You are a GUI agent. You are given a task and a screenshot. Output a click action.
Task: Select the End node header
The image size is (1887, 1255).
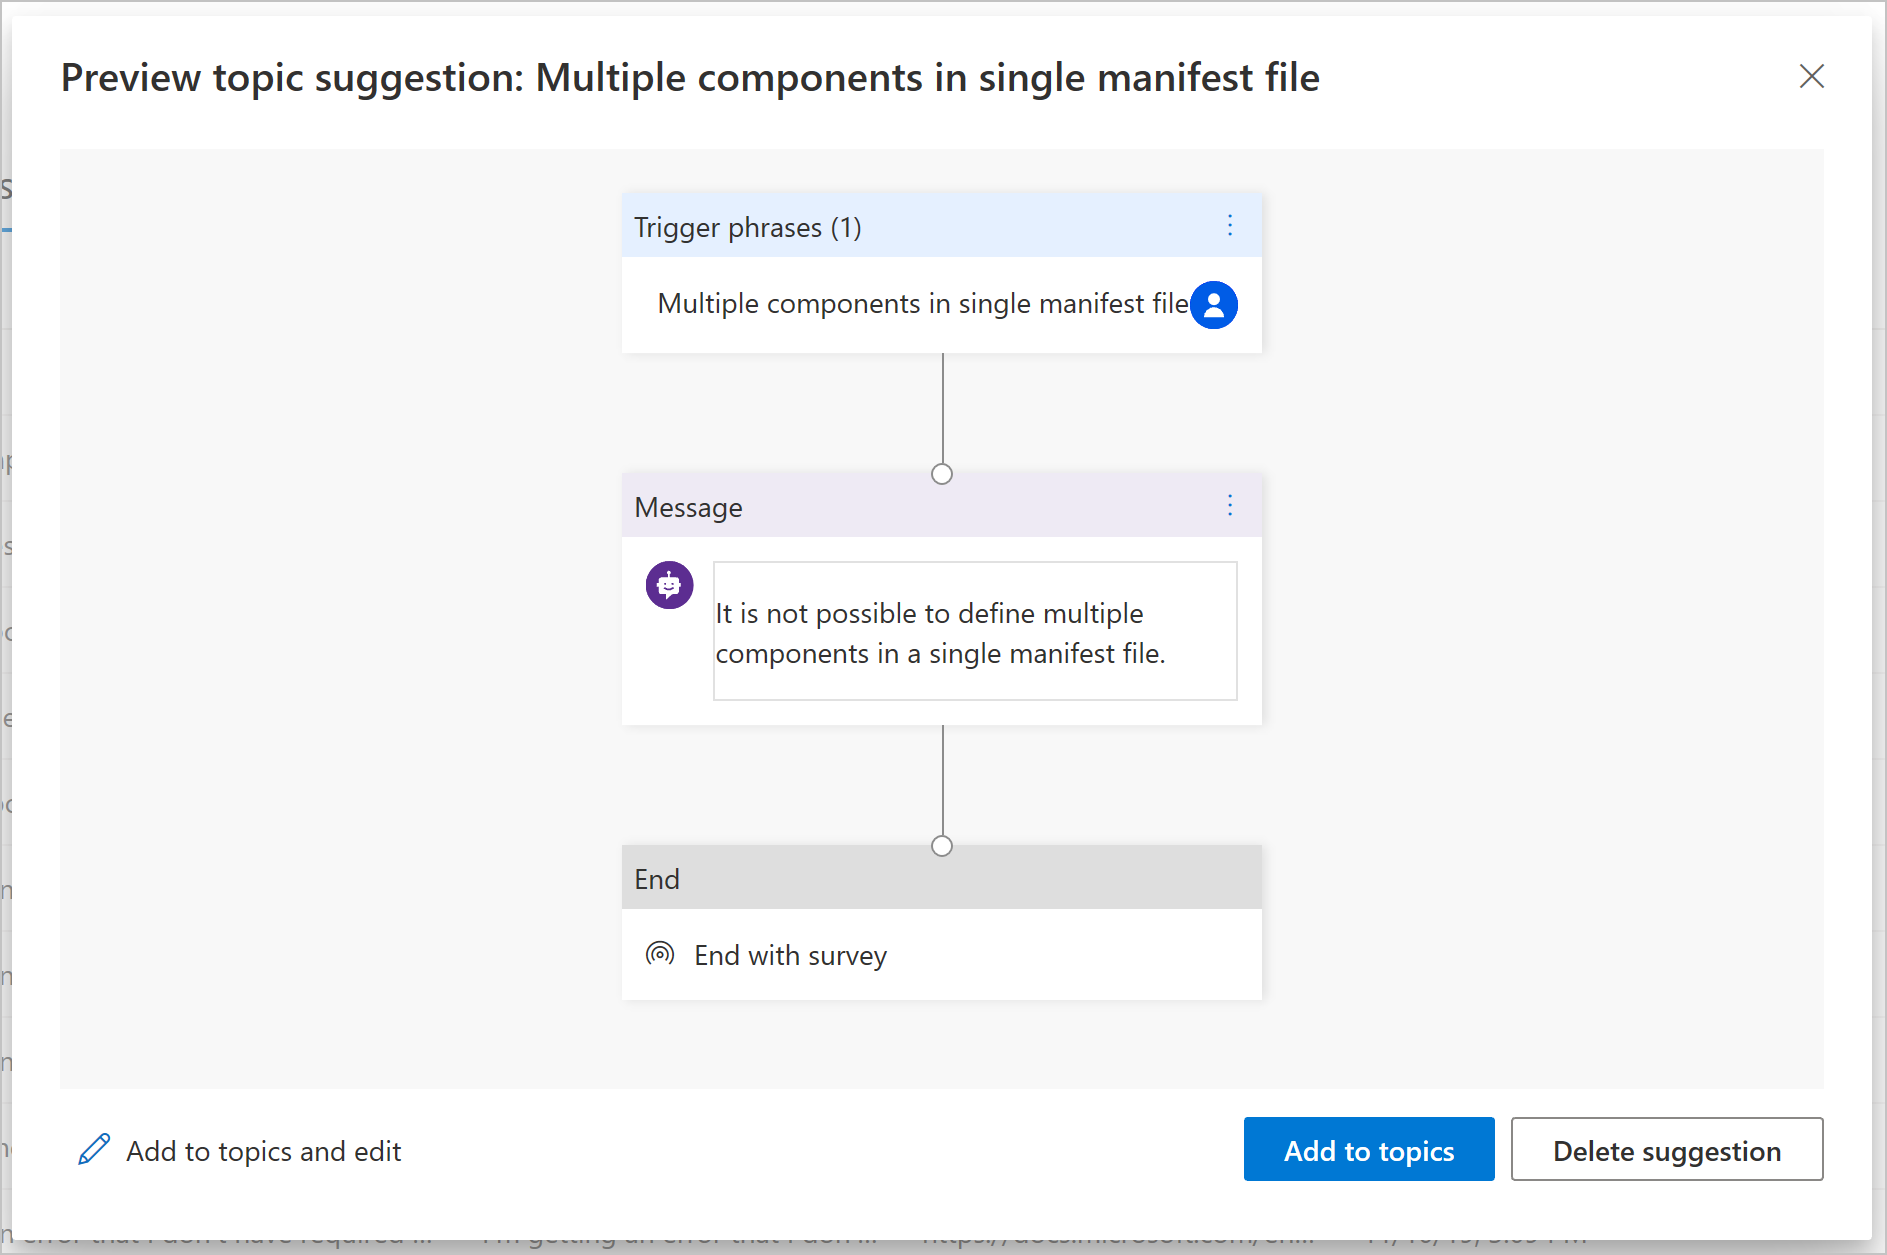click(941, 878)
